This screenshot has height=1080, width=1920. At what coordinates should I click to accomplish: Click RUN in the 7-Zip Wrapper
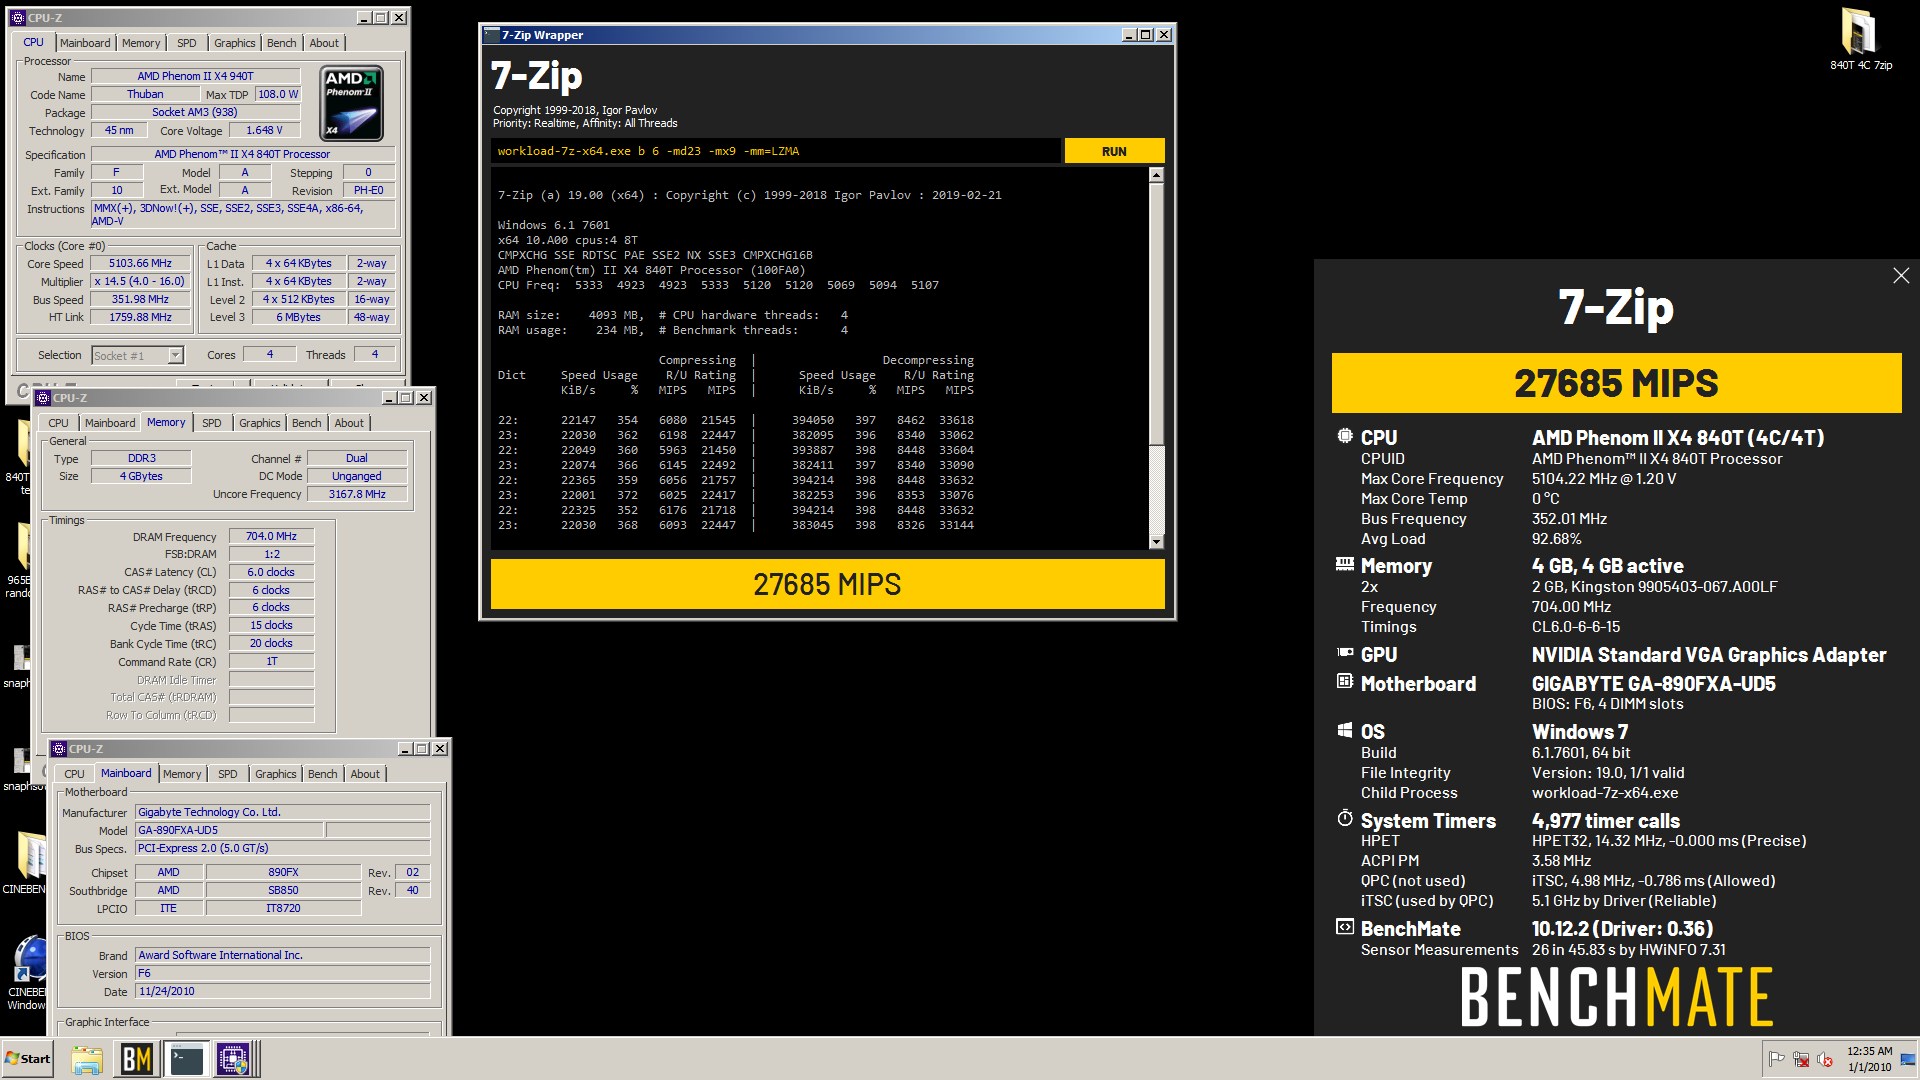coord(1114,151)
